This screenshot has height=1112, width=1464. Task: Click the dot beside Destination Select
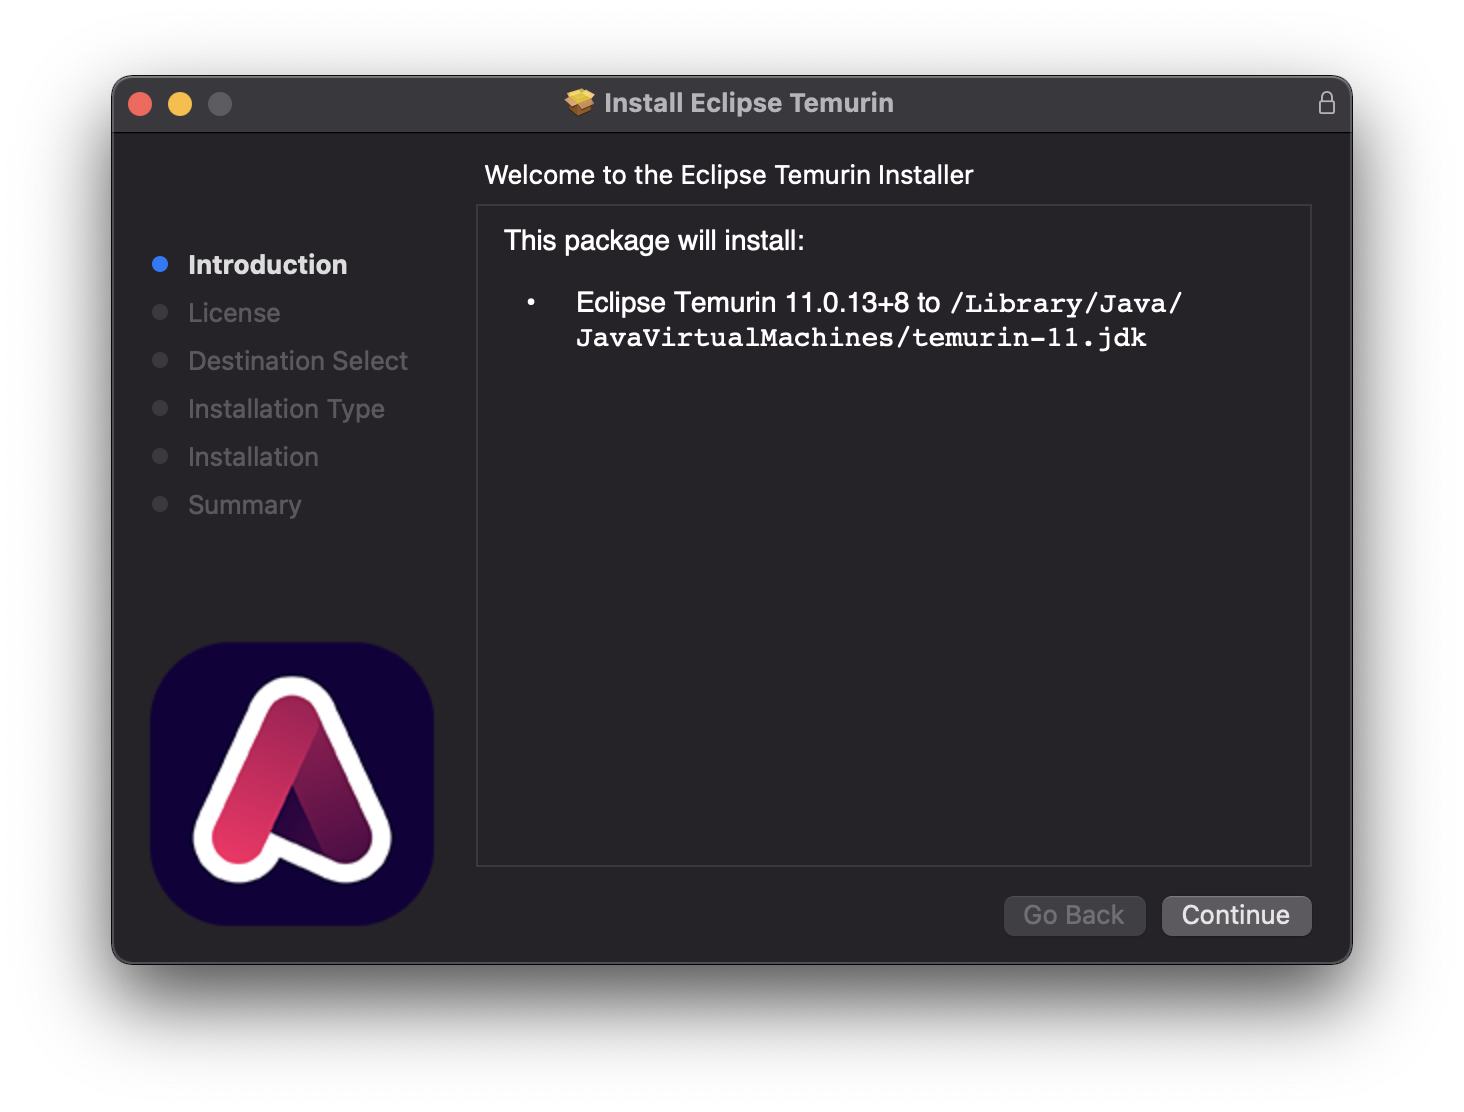coord(160,360)
